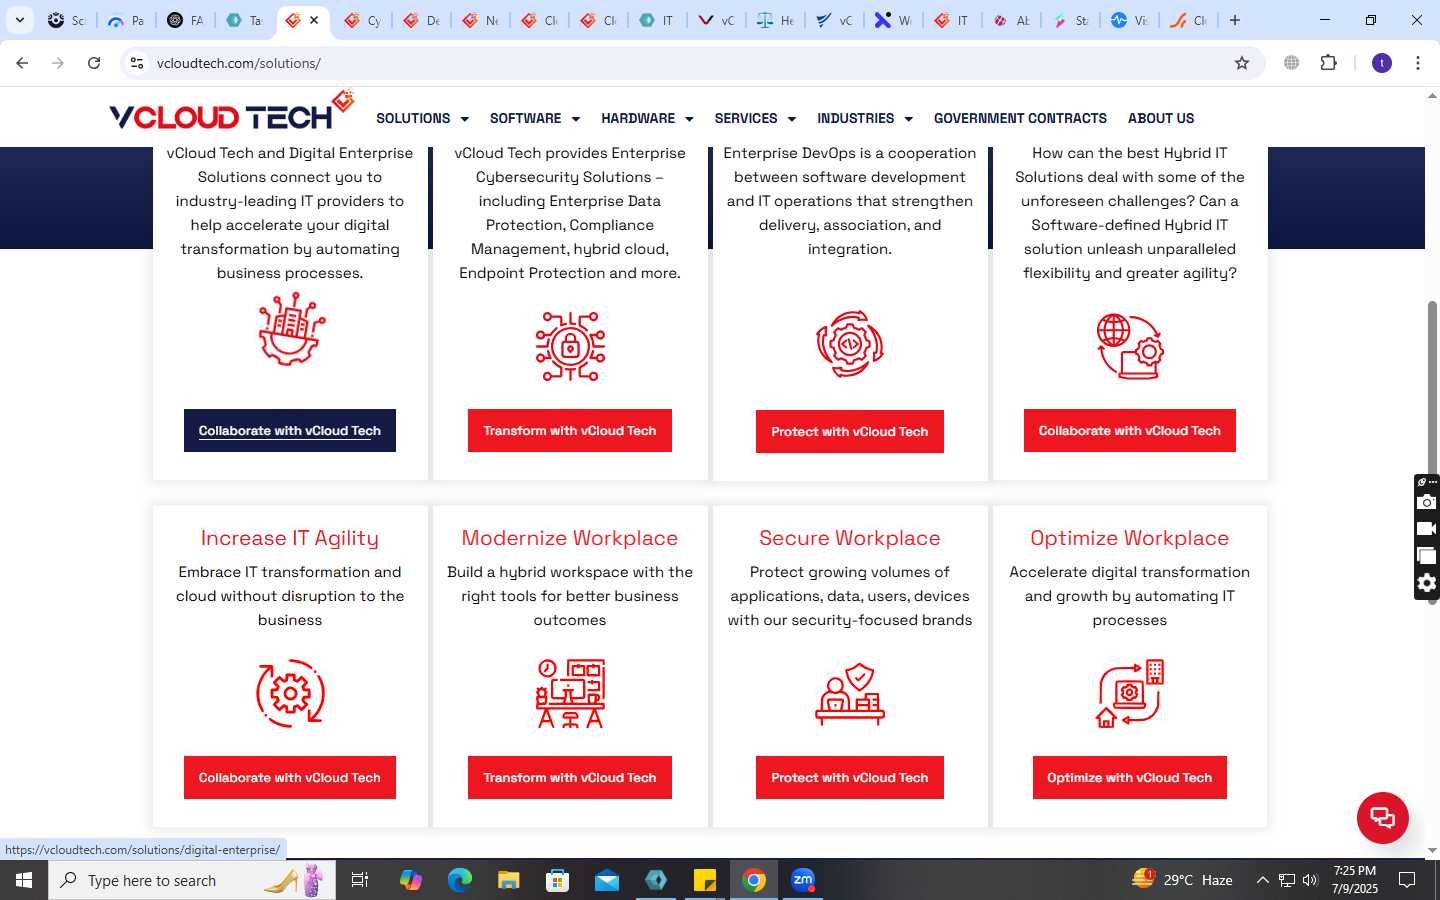Expand the INDUSTRIES dropdown menu
Viewport: 1440px width, 900px height.
[865, 118]
